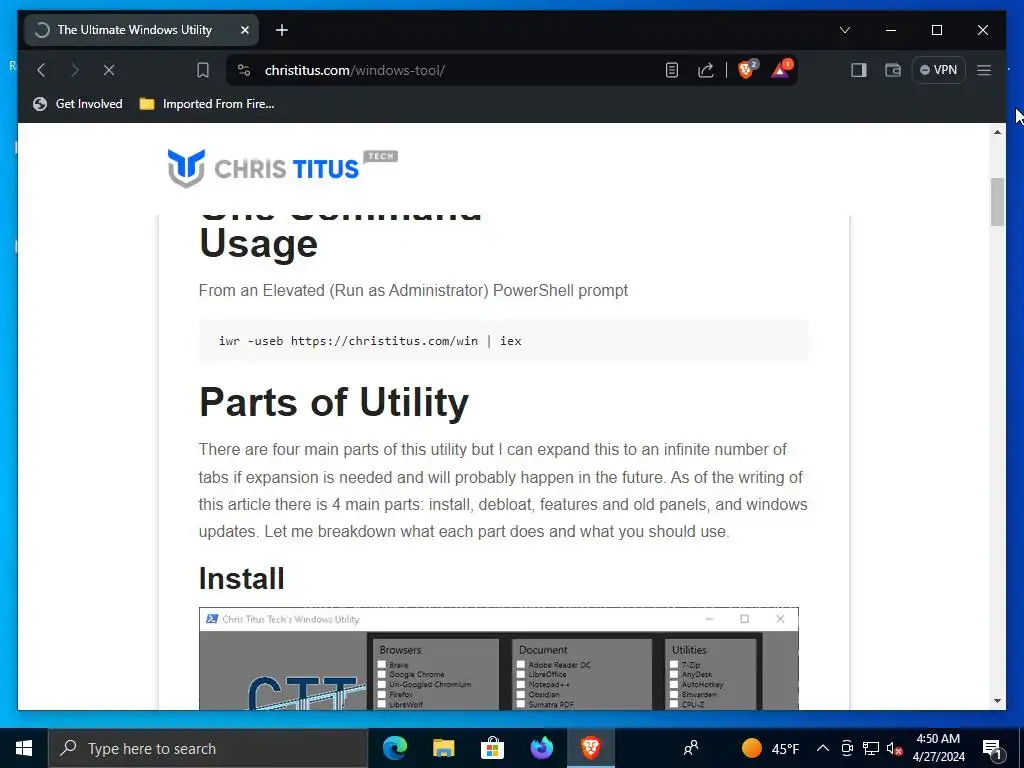Image resolution: width=1024 pixels, height=768 pixels.
Task: Click the page scrollbar up arrow
Action: (997, 132)
